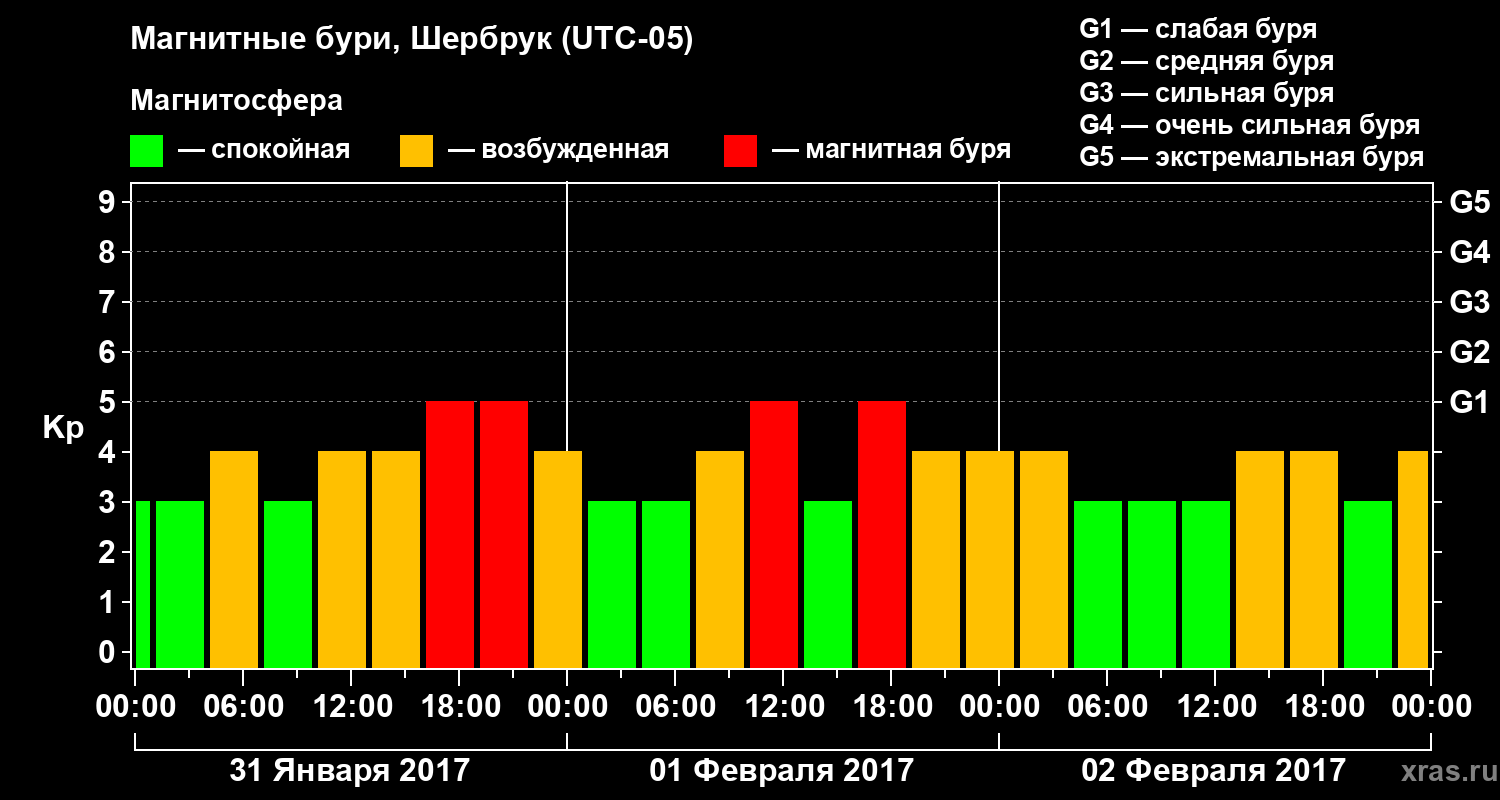Click legend line 'G2 — средняя буря'
This screenshot has height=800, width=1500.
pyautogui.click(x=1207, y=61)
